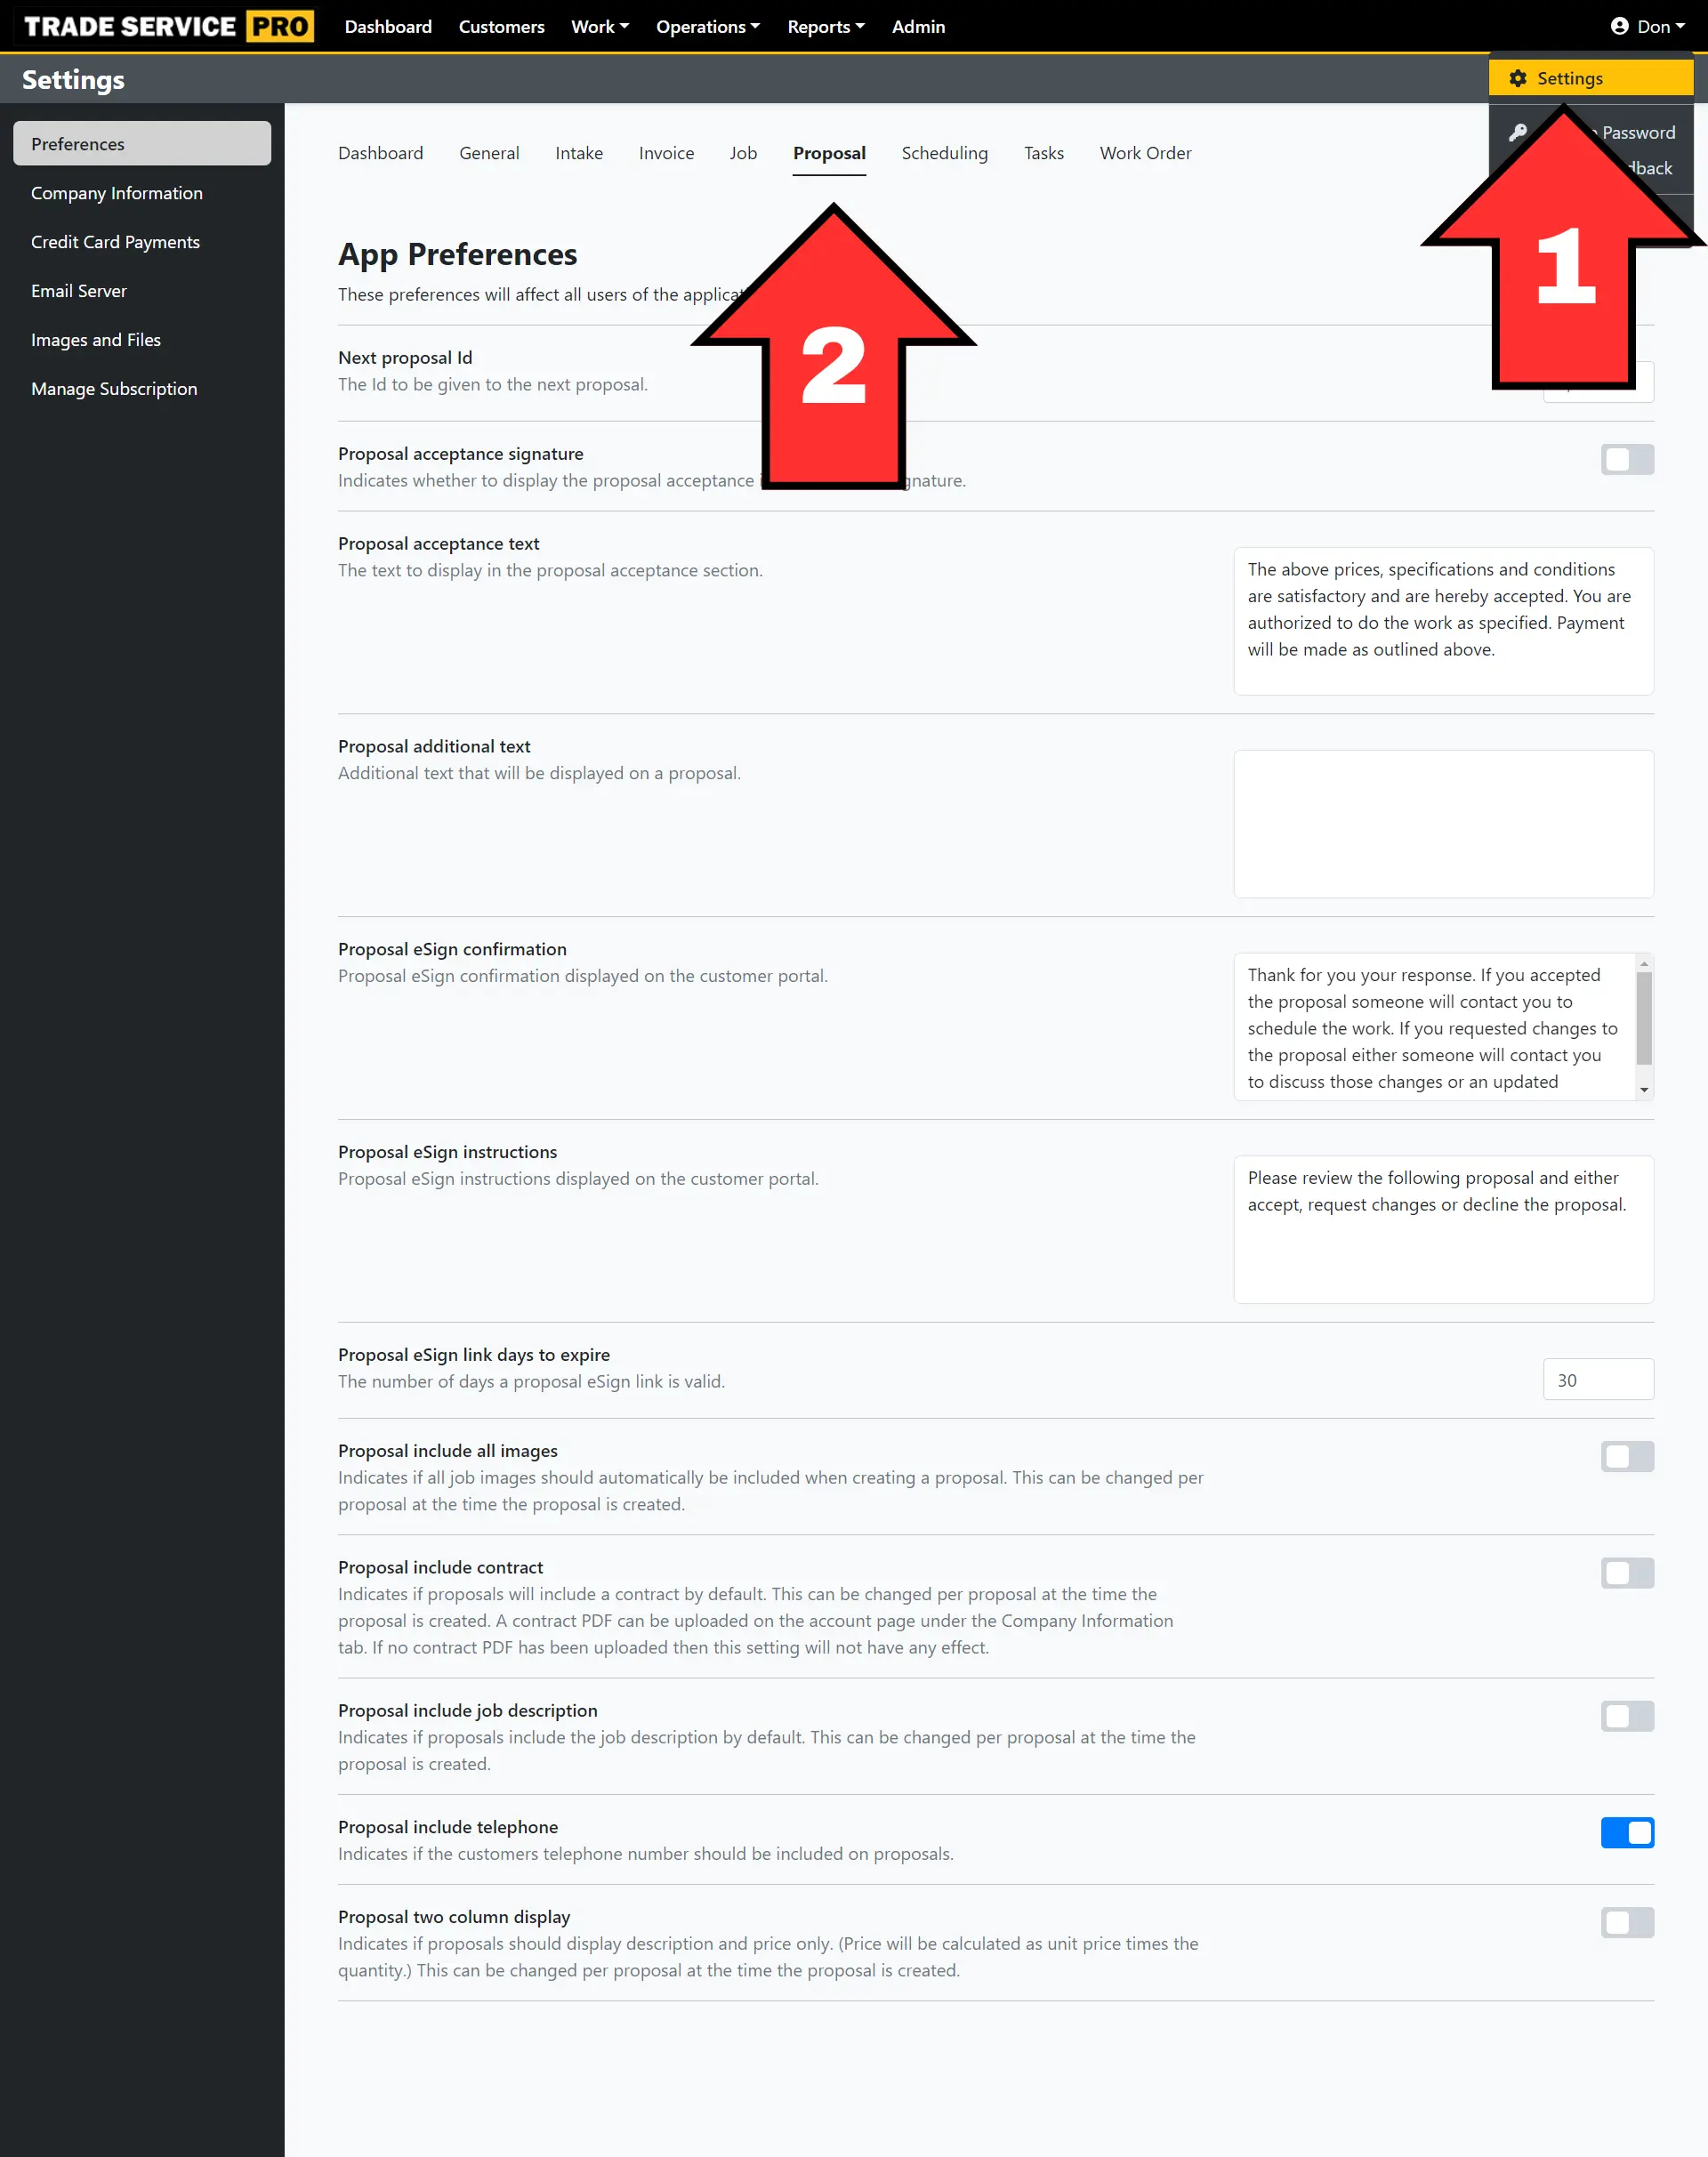This screenshot has width=1708, height=2157.
Task: Click the Customers menu icon
Action: [x=501, y=27]
